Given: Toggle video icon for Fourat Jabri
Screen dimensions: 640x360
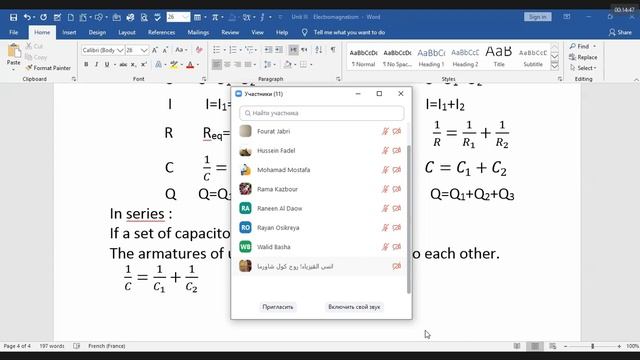Looking at the screenshot, I should (397, 131).
